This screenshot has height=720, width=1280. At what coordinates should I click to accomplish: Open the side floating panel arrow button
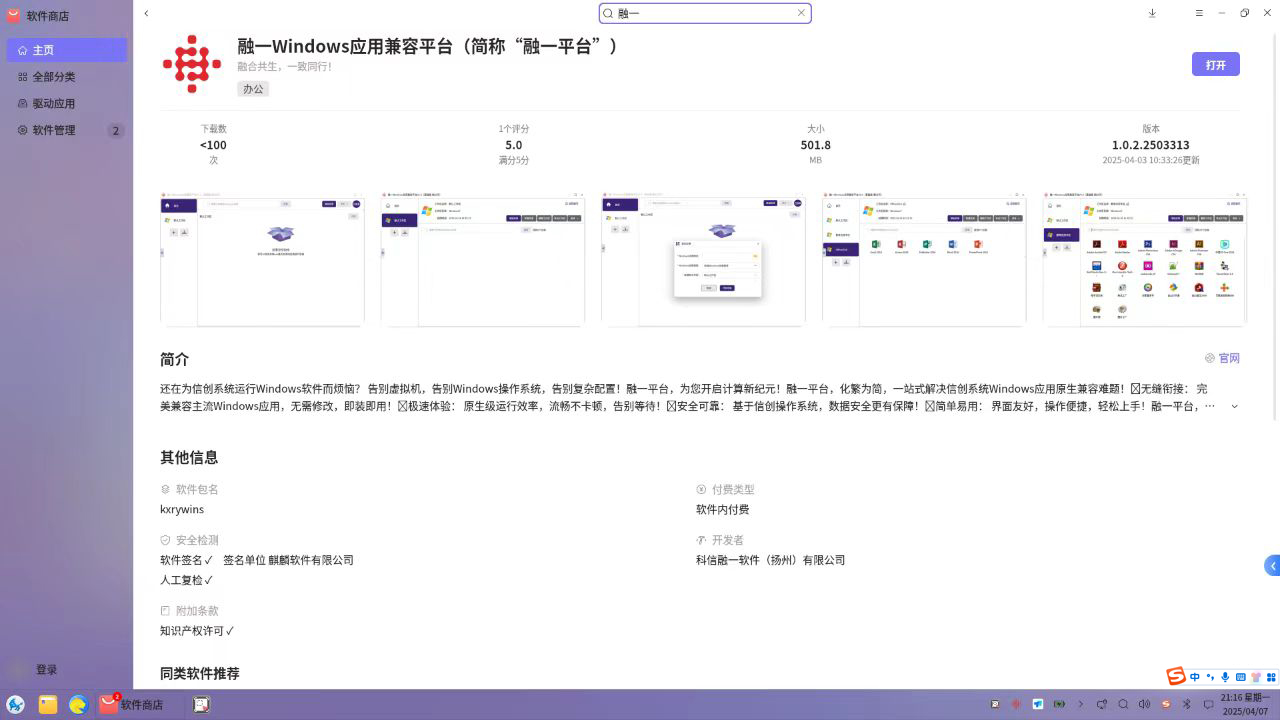(x=1272, y=566)
